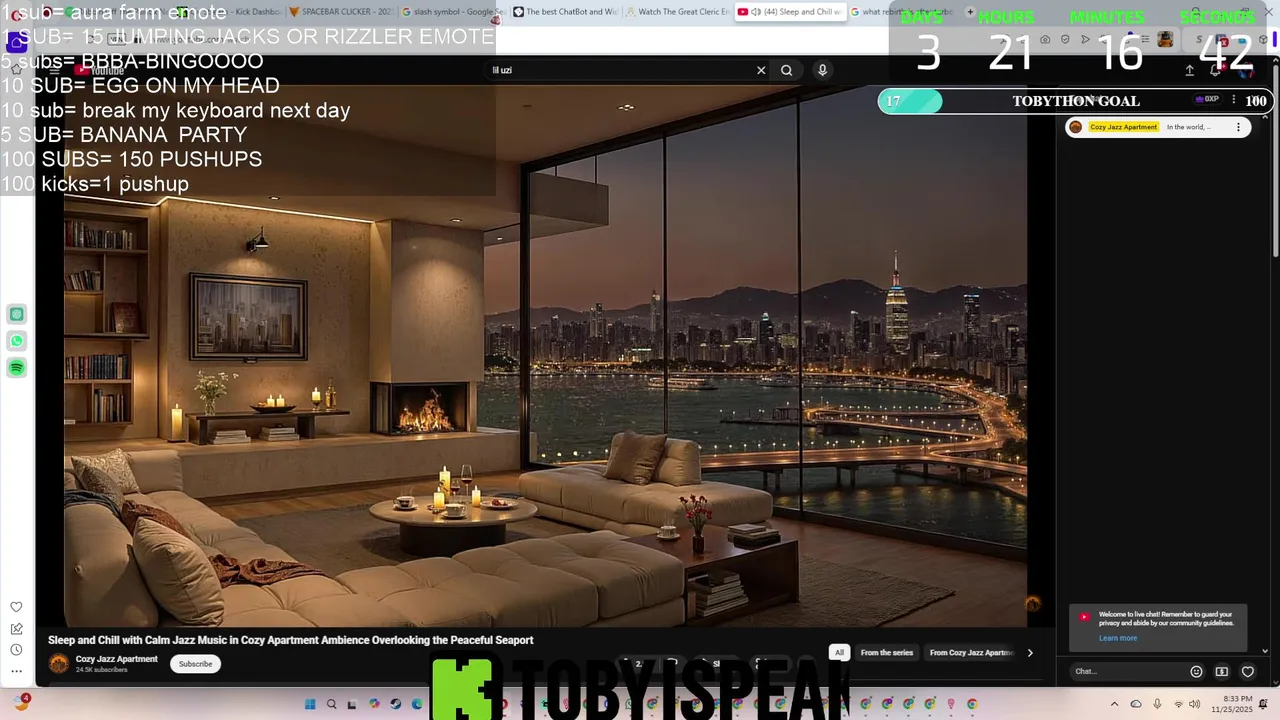This screenshot has width=1280, height=720.
Task: Open live chat options three-dot menu
Action: 1233,100
